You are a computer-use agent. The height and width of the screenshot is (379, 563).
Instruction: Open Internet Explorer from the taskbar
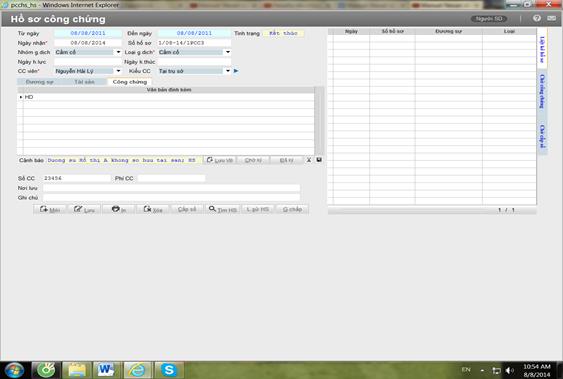pos(138,370)
